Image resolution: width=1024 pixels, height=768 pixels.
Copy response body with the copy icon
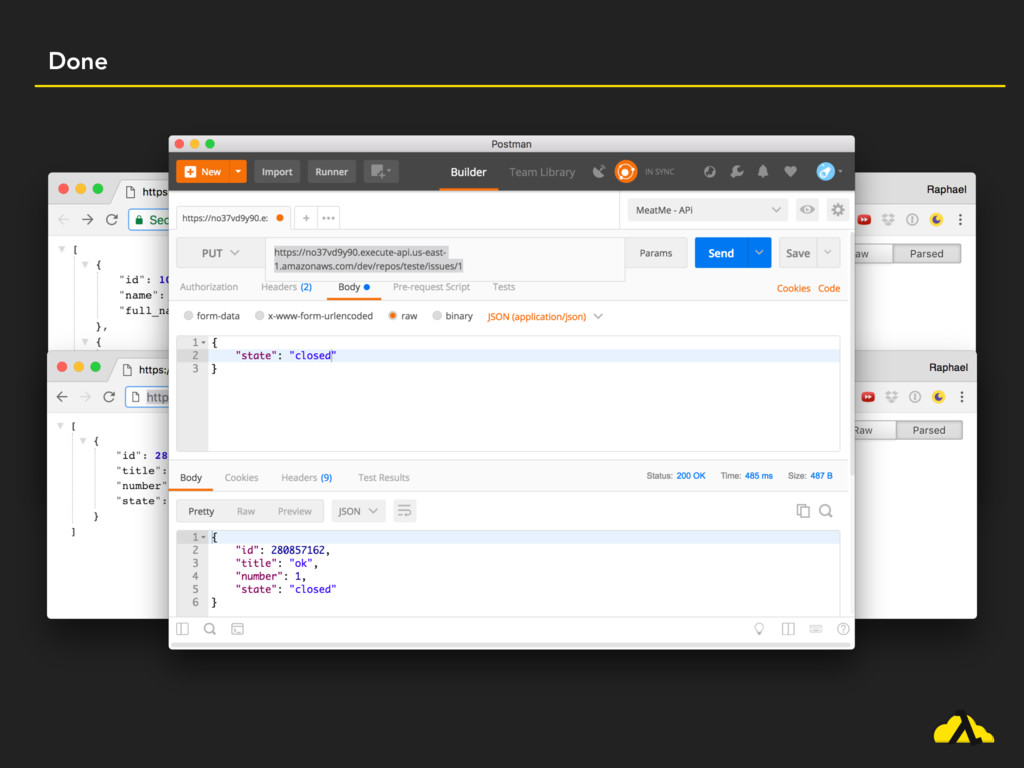(803, 511)
